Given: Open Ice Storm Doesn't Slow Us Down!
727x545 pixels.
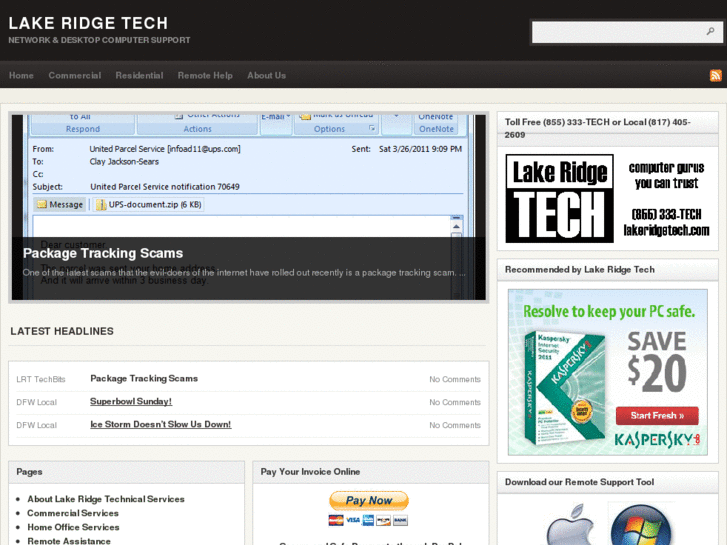Looking at the screenshot, I should point(160,424).
